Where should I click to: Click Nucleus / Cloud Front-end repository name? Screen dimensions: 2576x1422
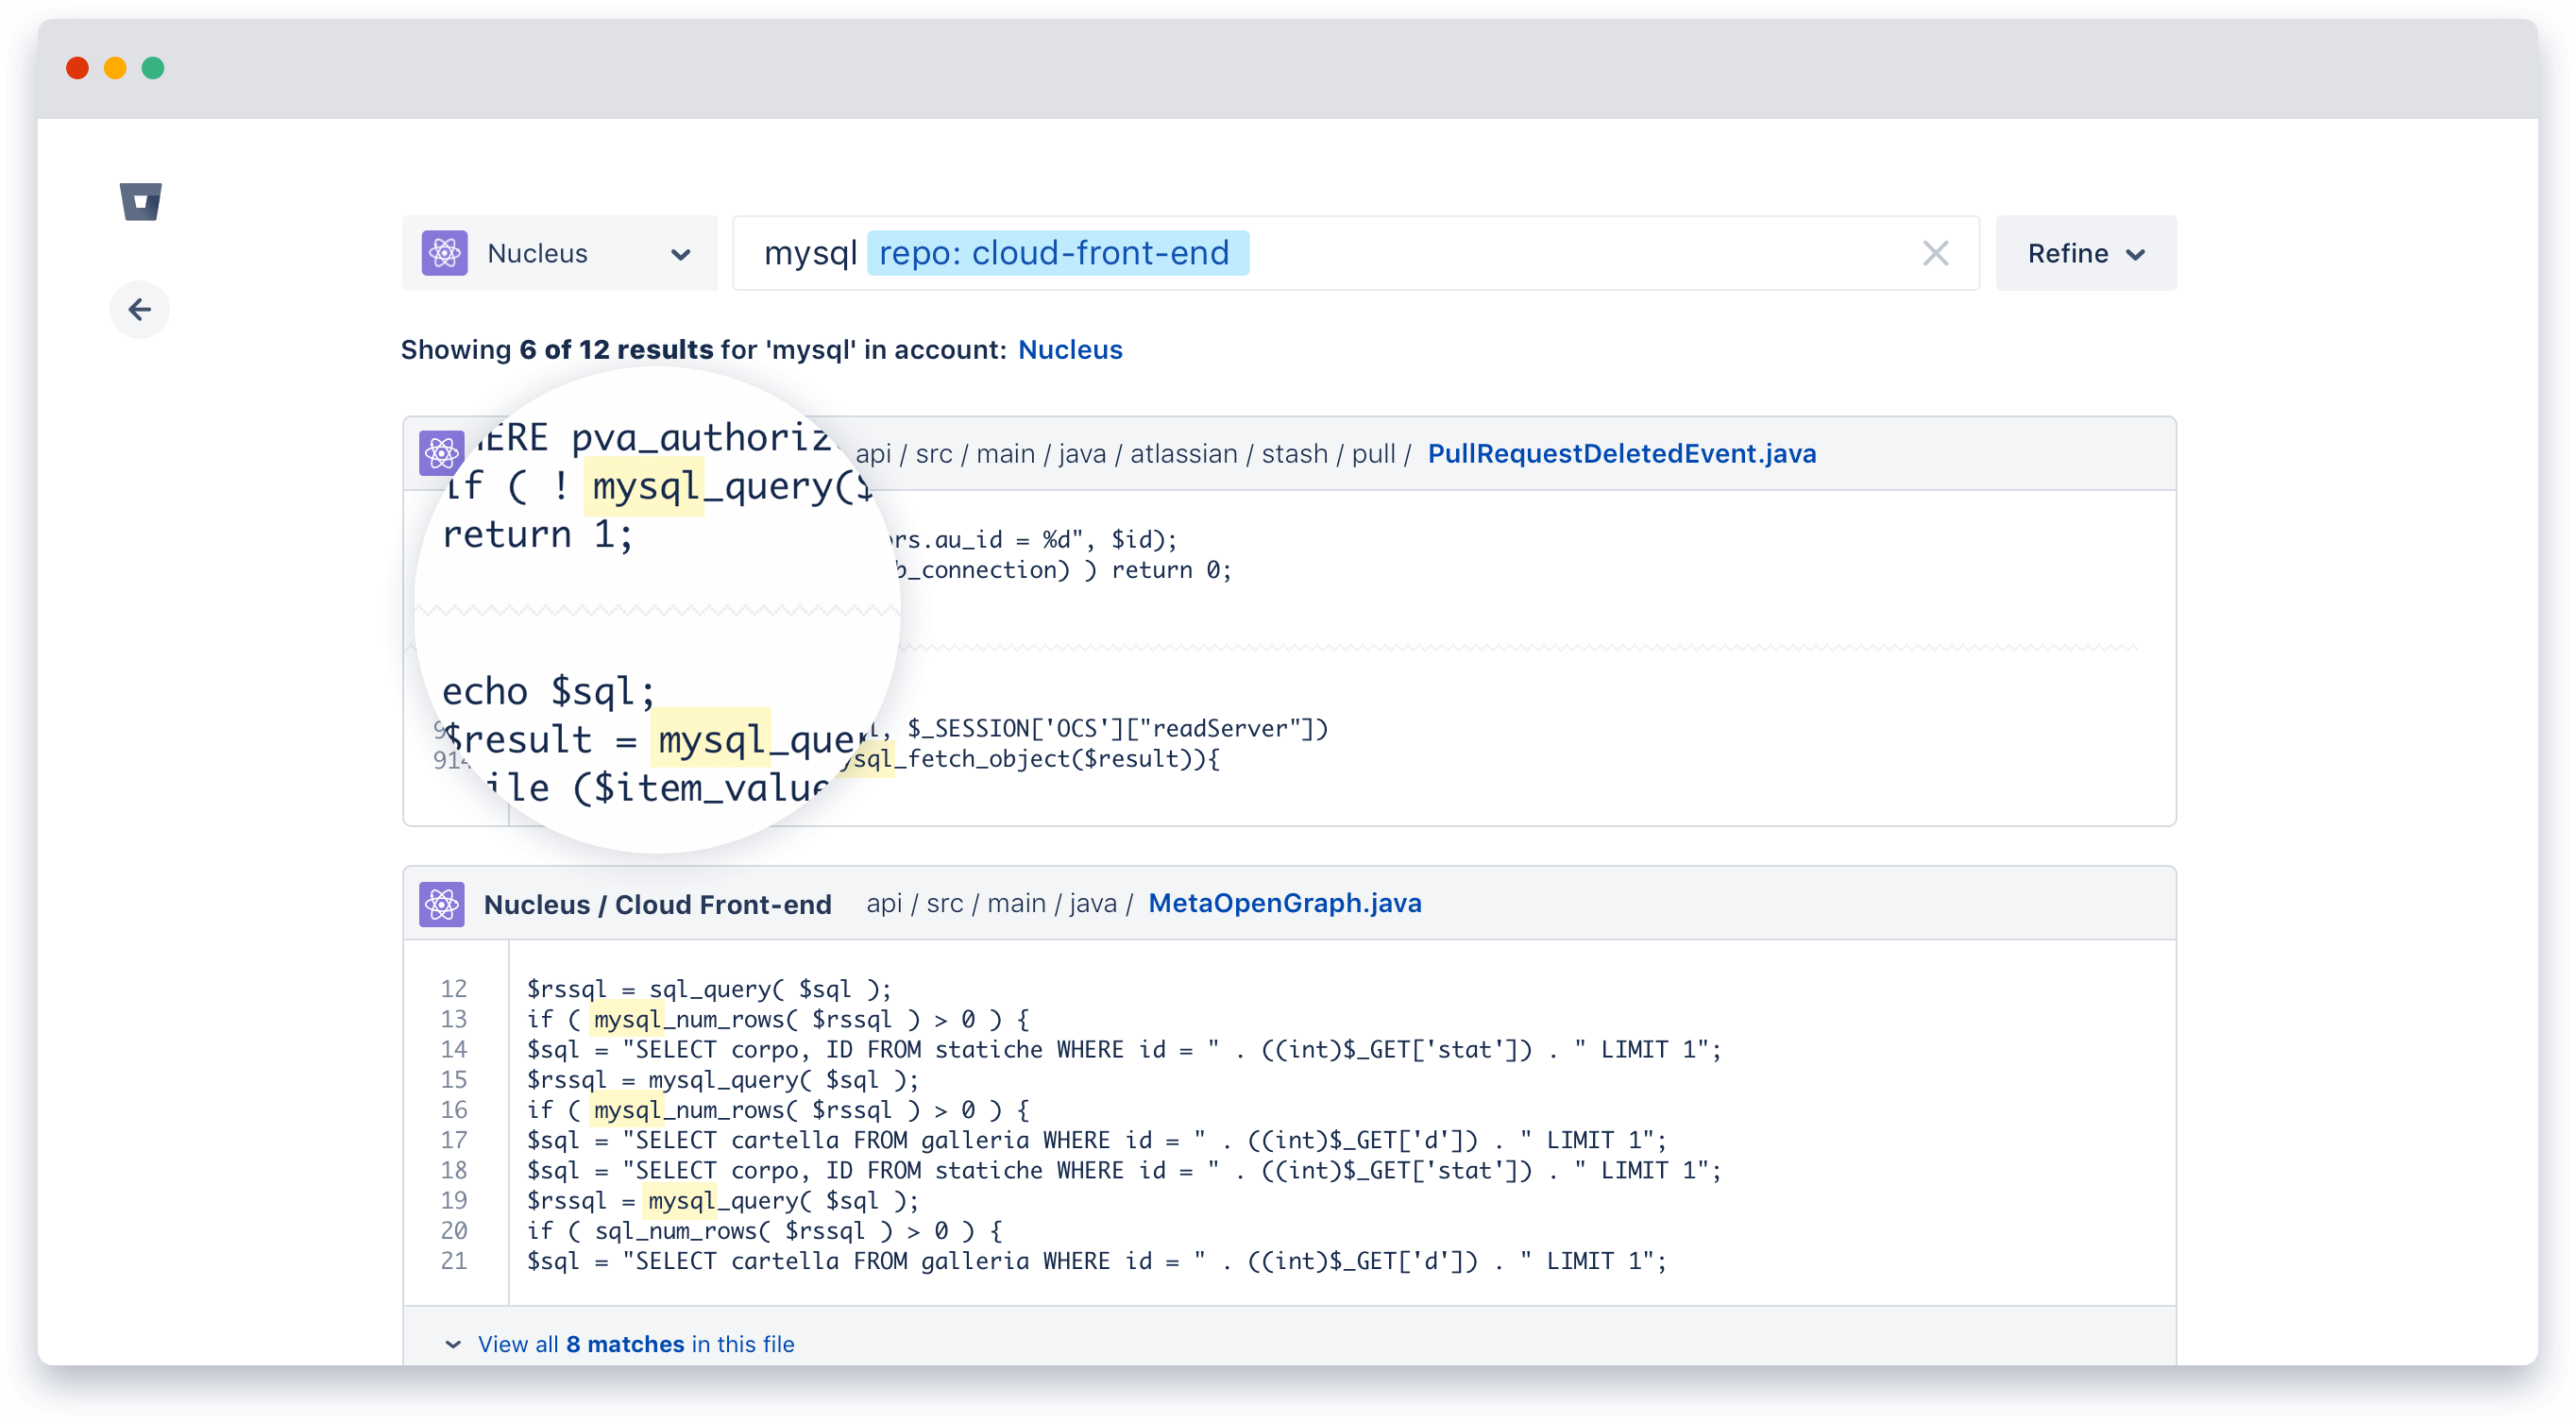(657, 904)
